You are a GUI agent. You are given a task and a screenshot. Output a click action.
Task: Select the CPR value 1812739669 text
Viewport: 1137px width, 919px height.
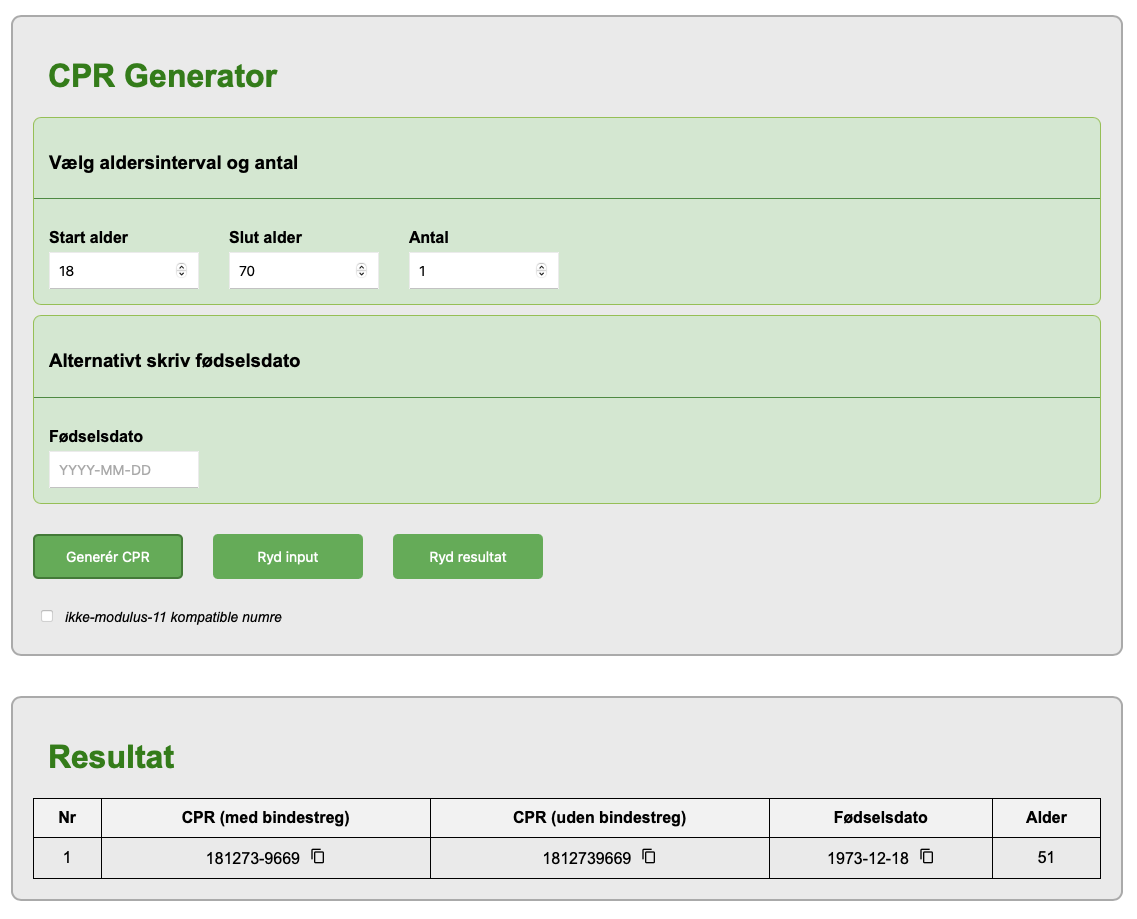(x=587, y=858)
